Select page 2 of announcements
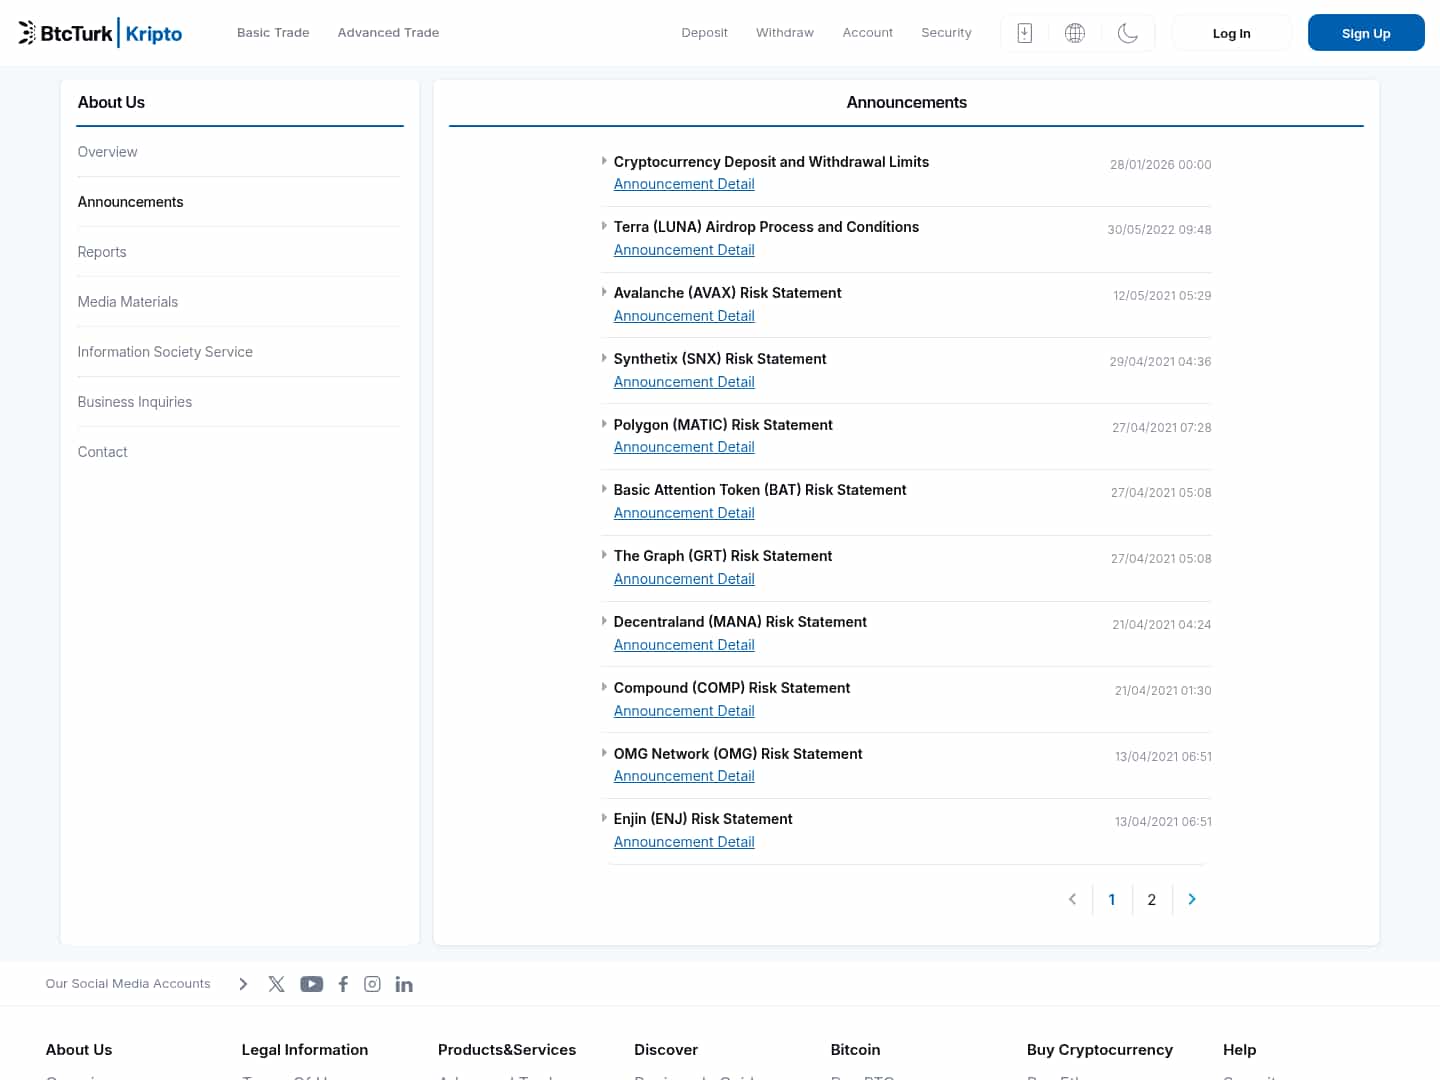The height and width of the screenshot is (1080, 1440). tap(1151, 900)
